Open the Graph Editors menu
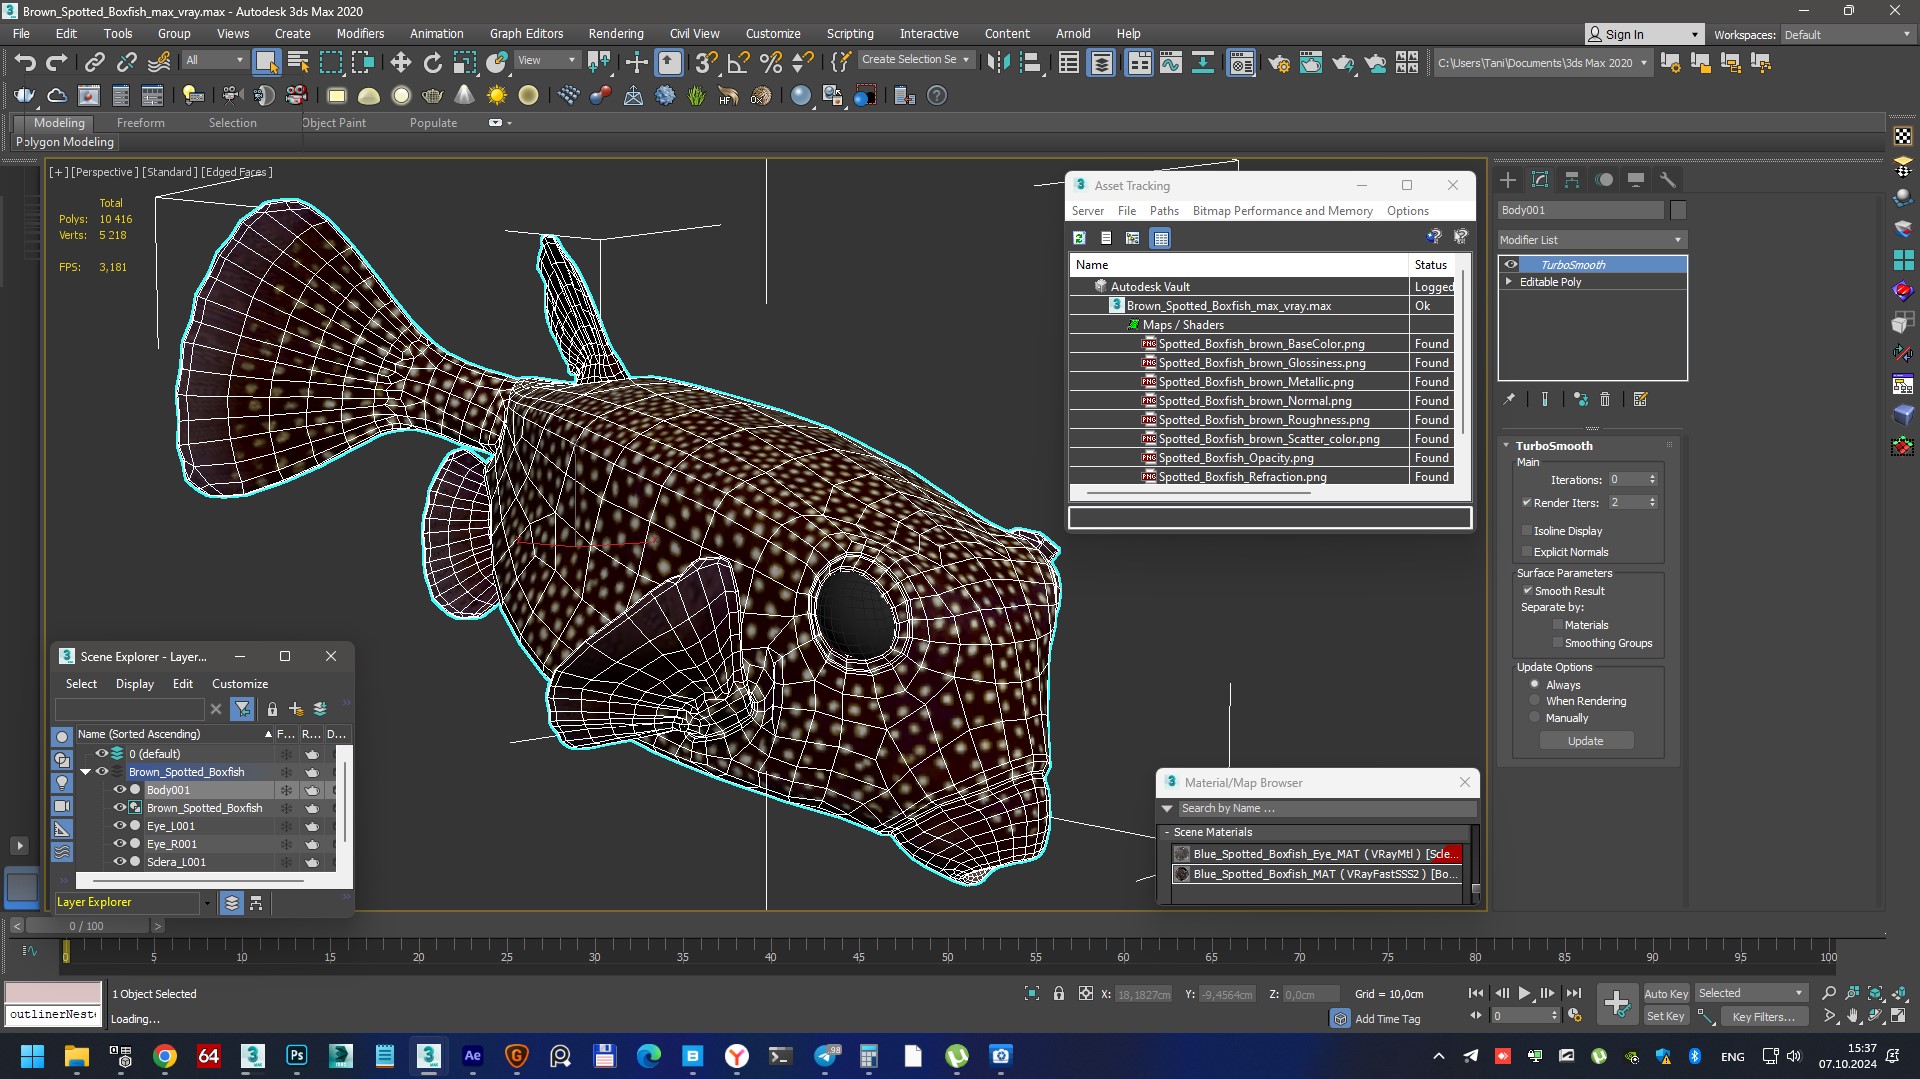The width and height of the screenshot is (1920, 1079). pyautogui.click(x=526, y=33)
